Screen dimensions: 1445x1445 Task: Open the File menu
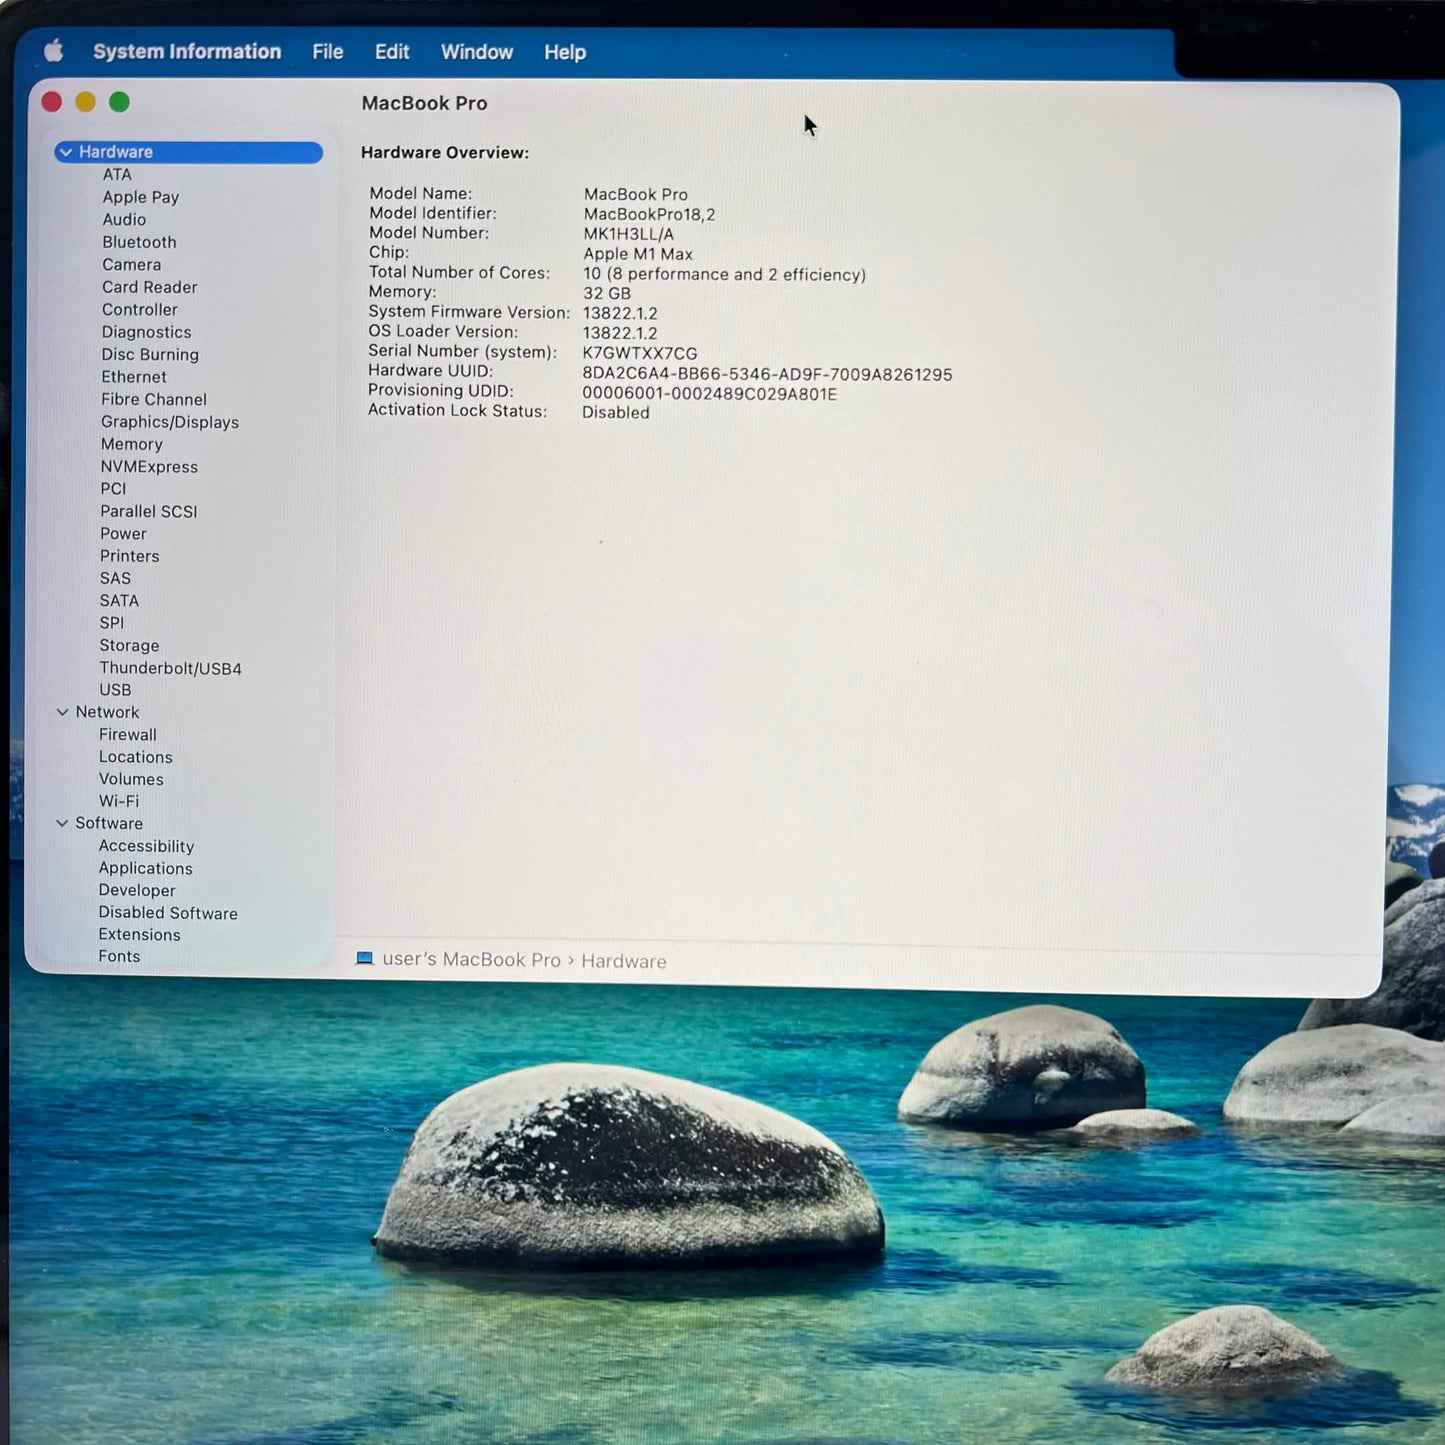327,51
